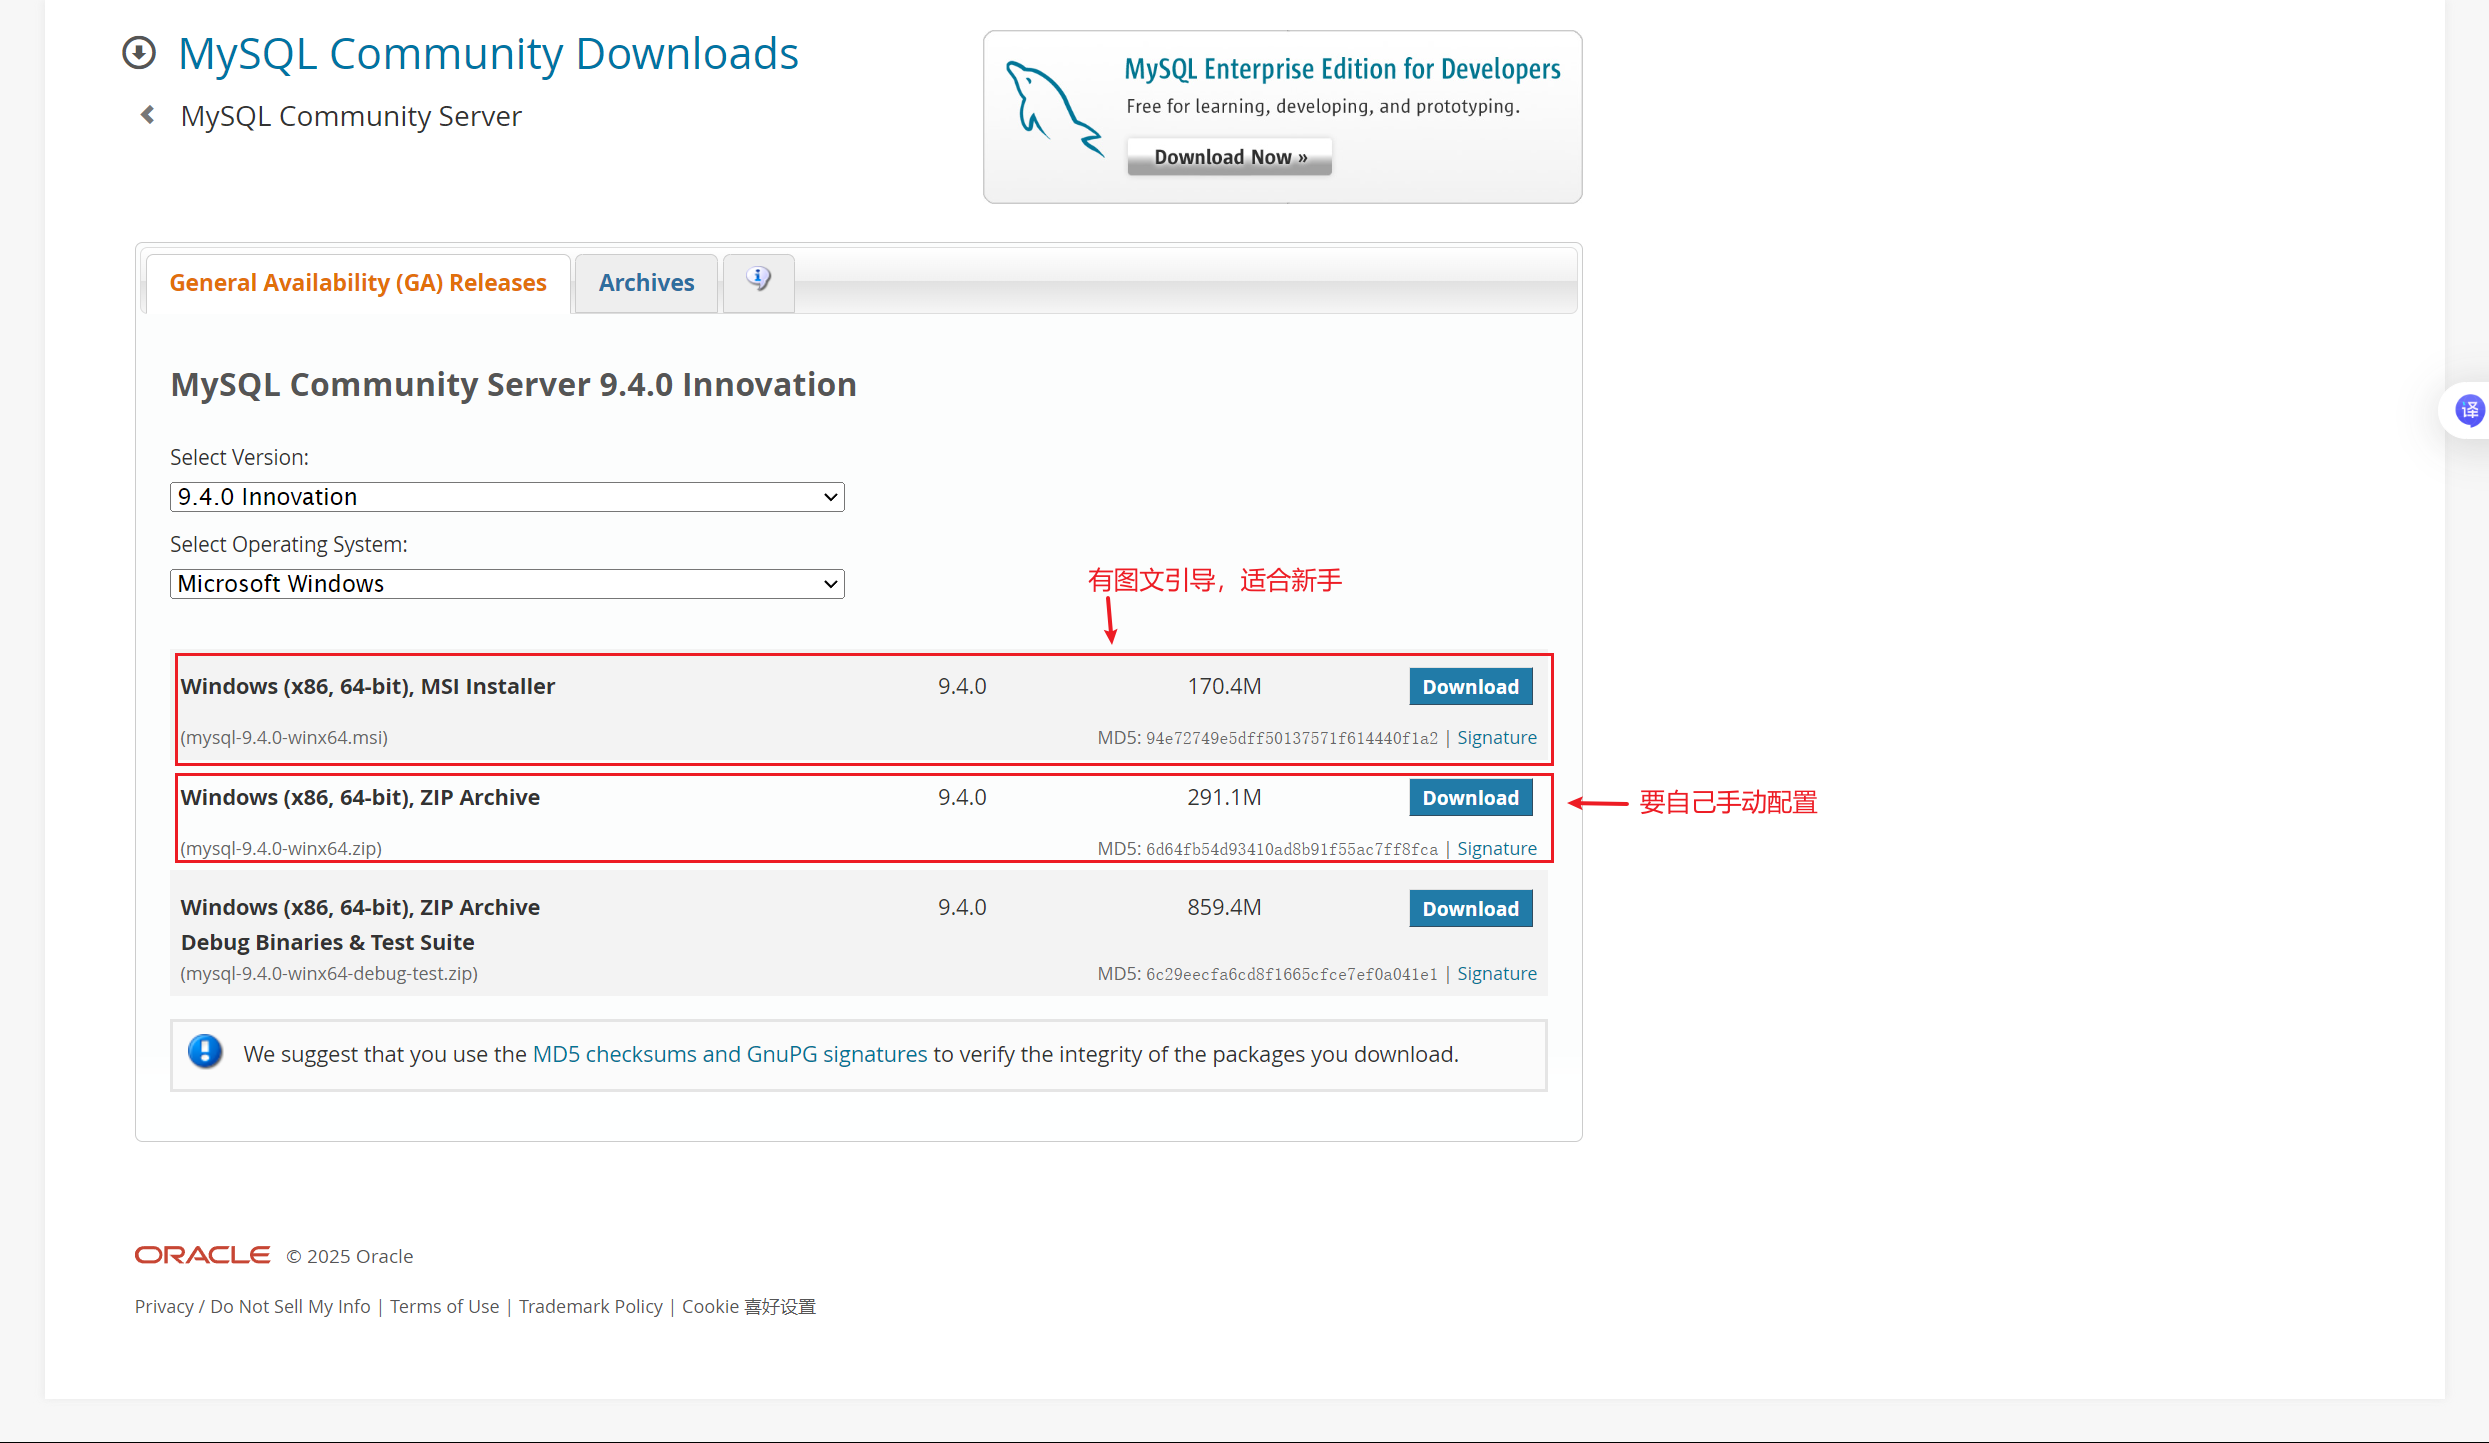
Task: Click MySQL Enterprise Edition for Developers title
Action: click(x=1342, y=69)
